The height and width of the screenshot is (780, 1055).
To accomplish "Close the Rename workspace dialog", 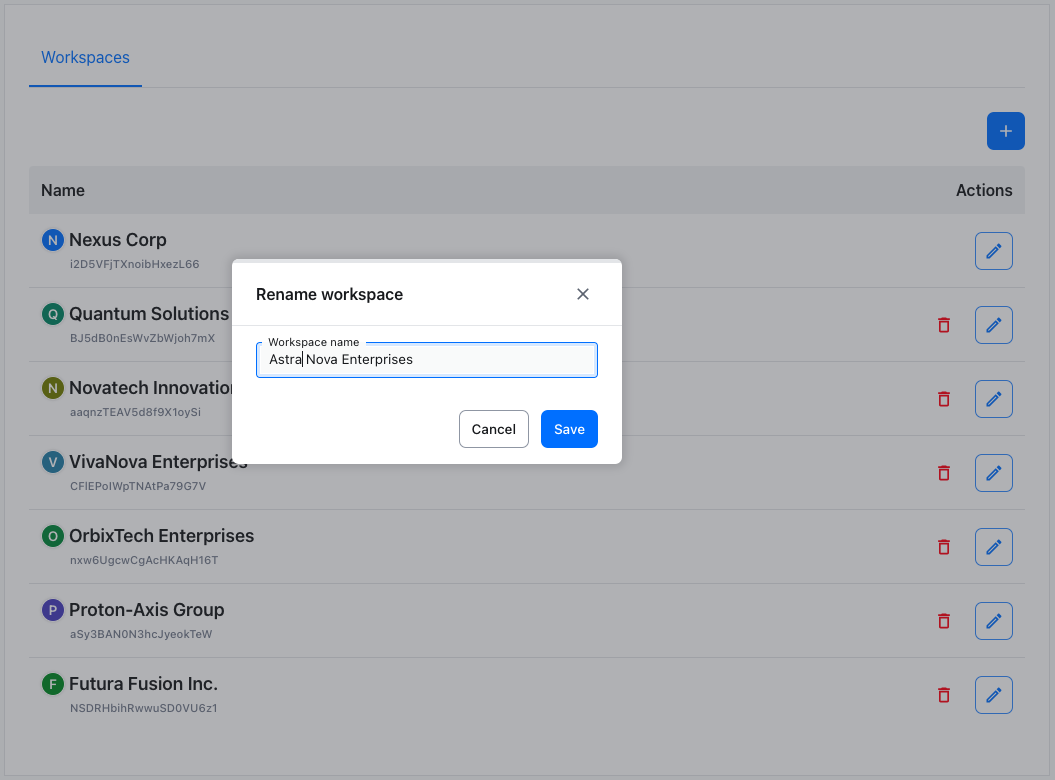I will 583,294.
